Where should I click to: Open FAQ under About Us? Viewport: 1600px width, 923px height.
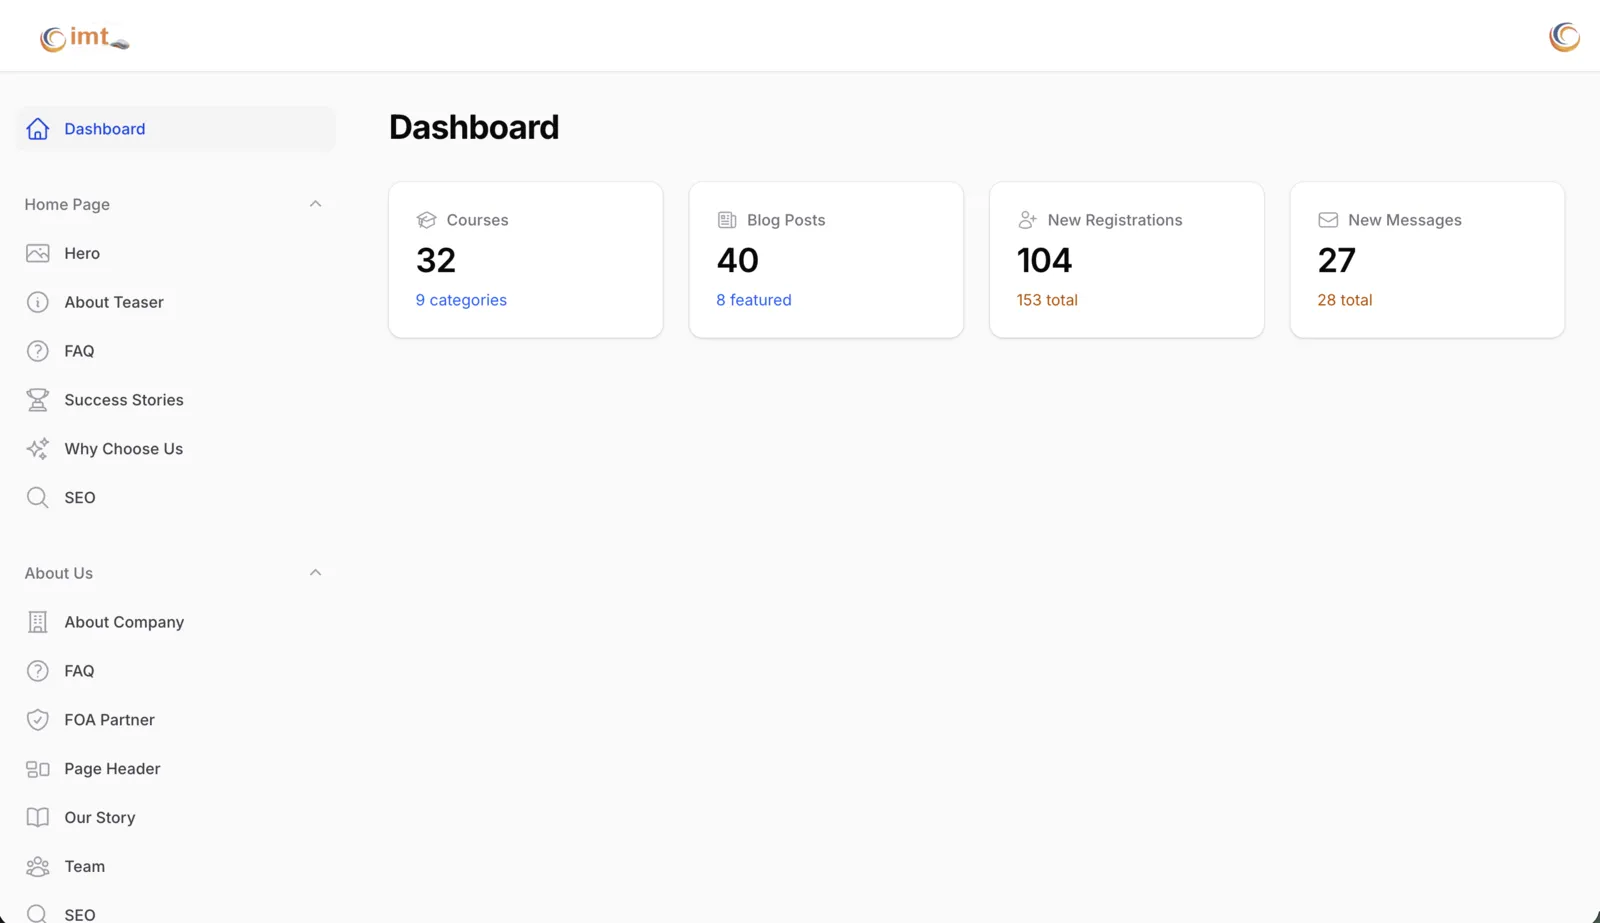coord(176,671)
